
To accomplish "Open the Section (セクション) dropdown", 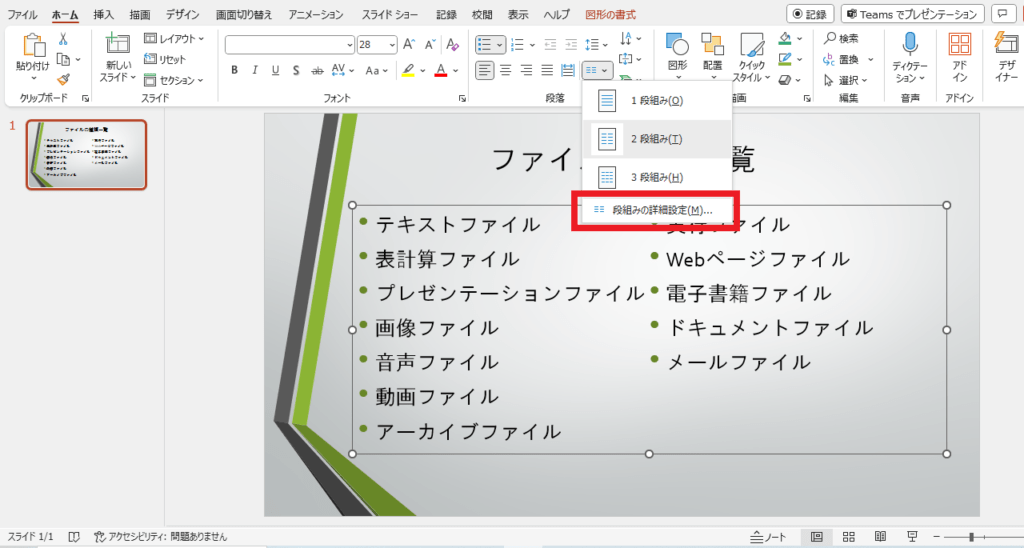I will [174, 80].
